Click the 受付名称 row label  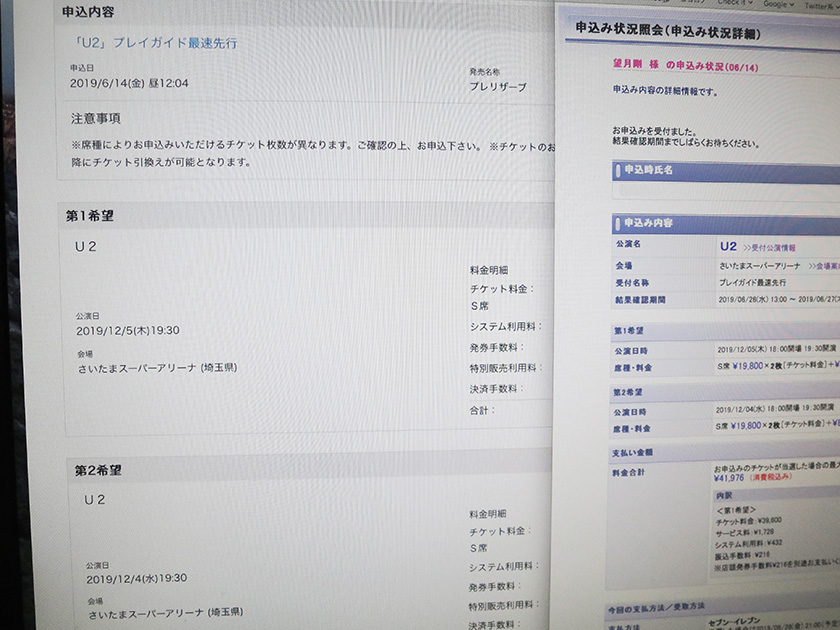[632, 283]
